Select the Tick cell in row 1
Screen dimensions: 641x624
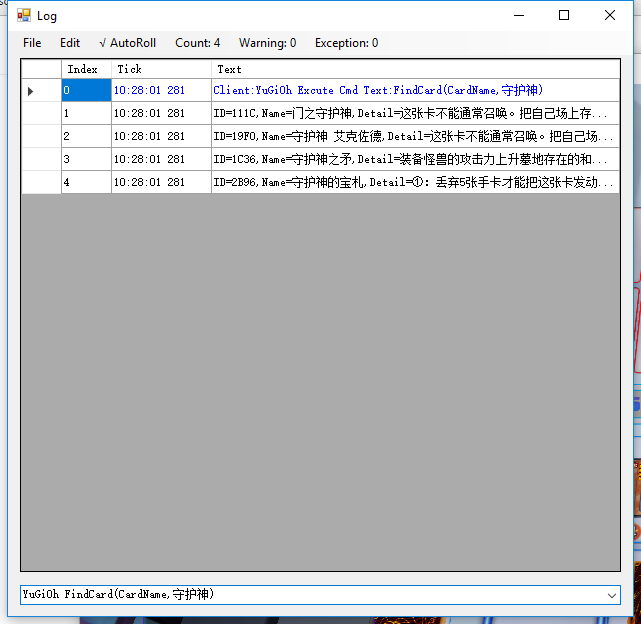(161, 113)
